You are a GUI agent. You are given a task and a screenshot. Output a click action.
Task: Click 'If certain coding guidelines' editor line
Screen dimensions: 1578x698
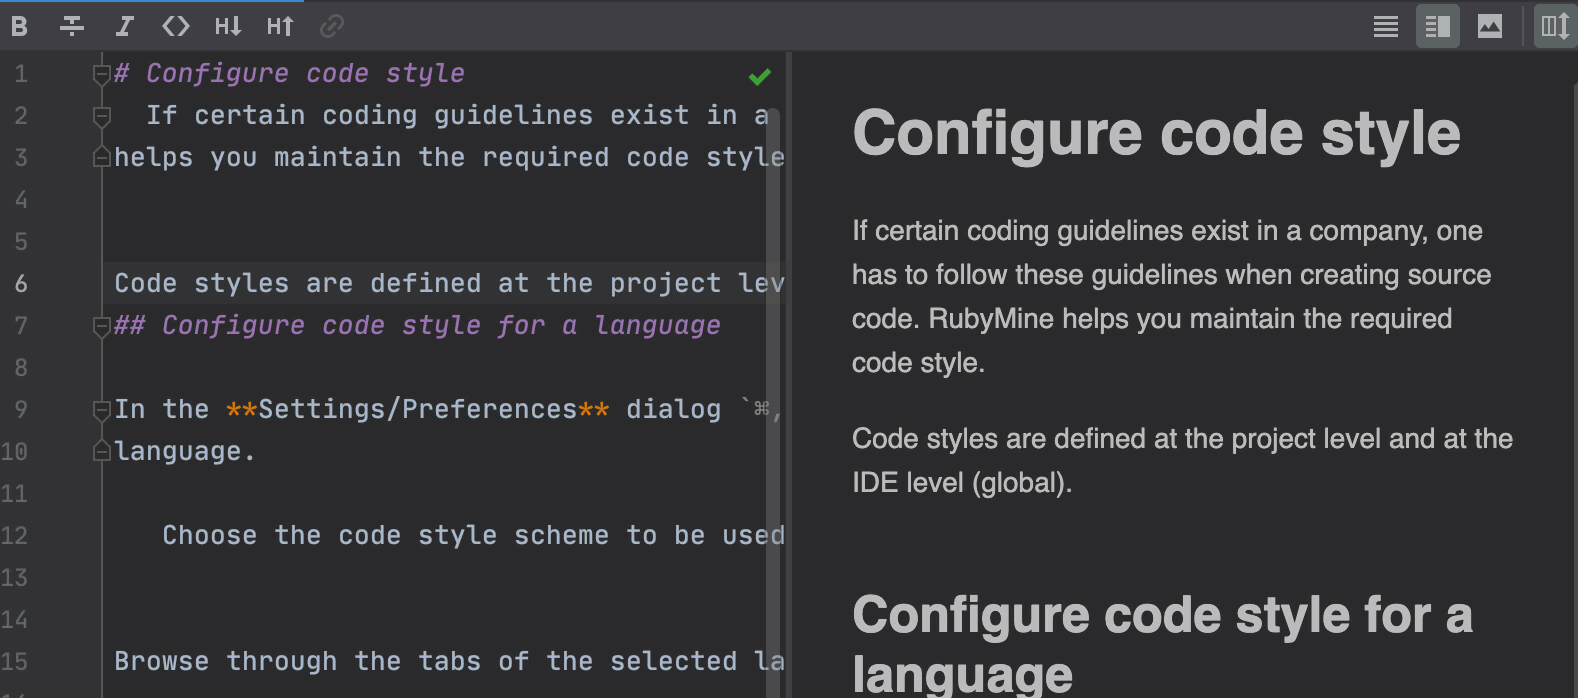(x=458, y=116)
